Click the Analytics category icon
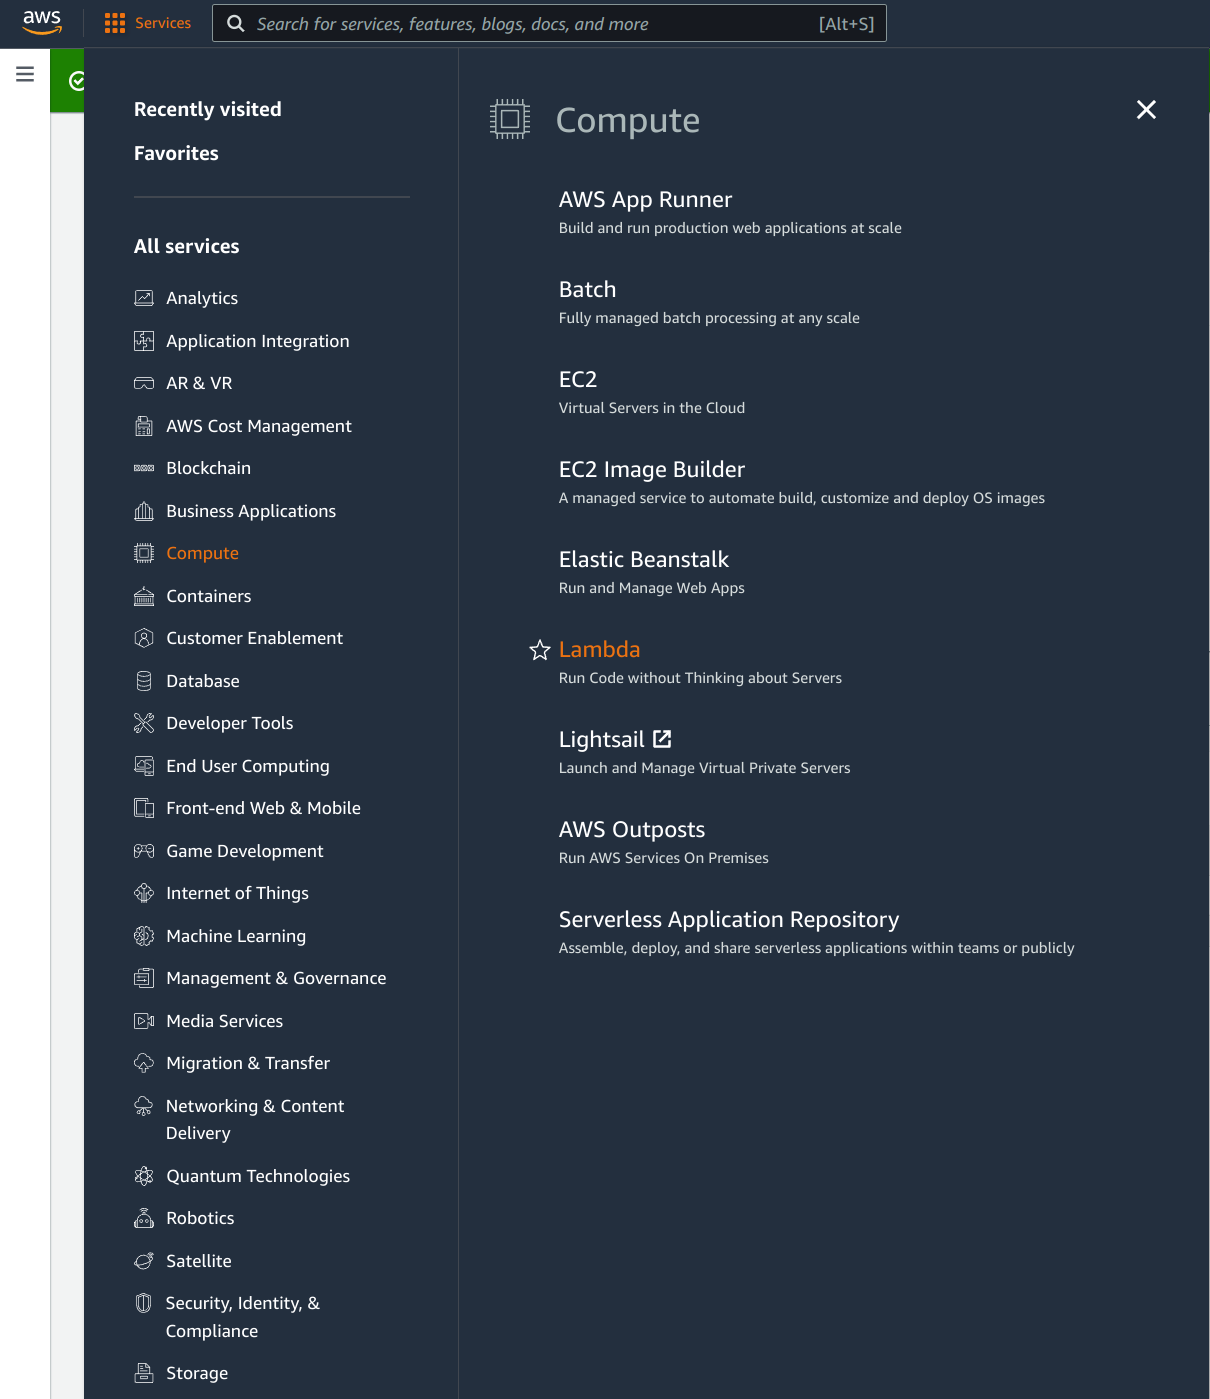This screenshot has width=1210, height=1399. coord(144,297)
